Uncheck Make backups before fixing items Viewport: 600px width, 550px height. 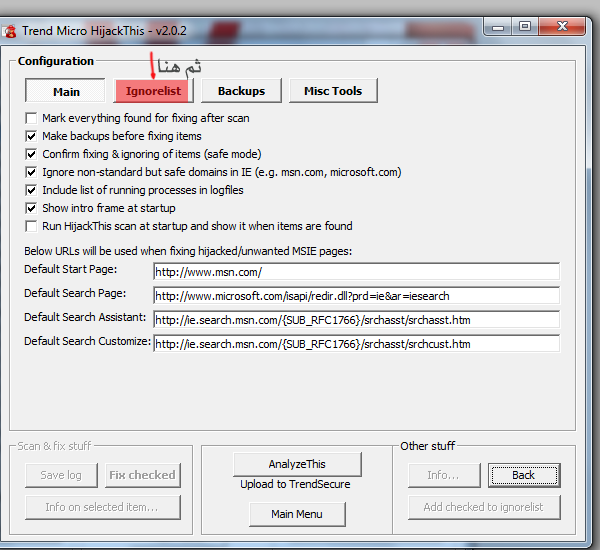31,136
